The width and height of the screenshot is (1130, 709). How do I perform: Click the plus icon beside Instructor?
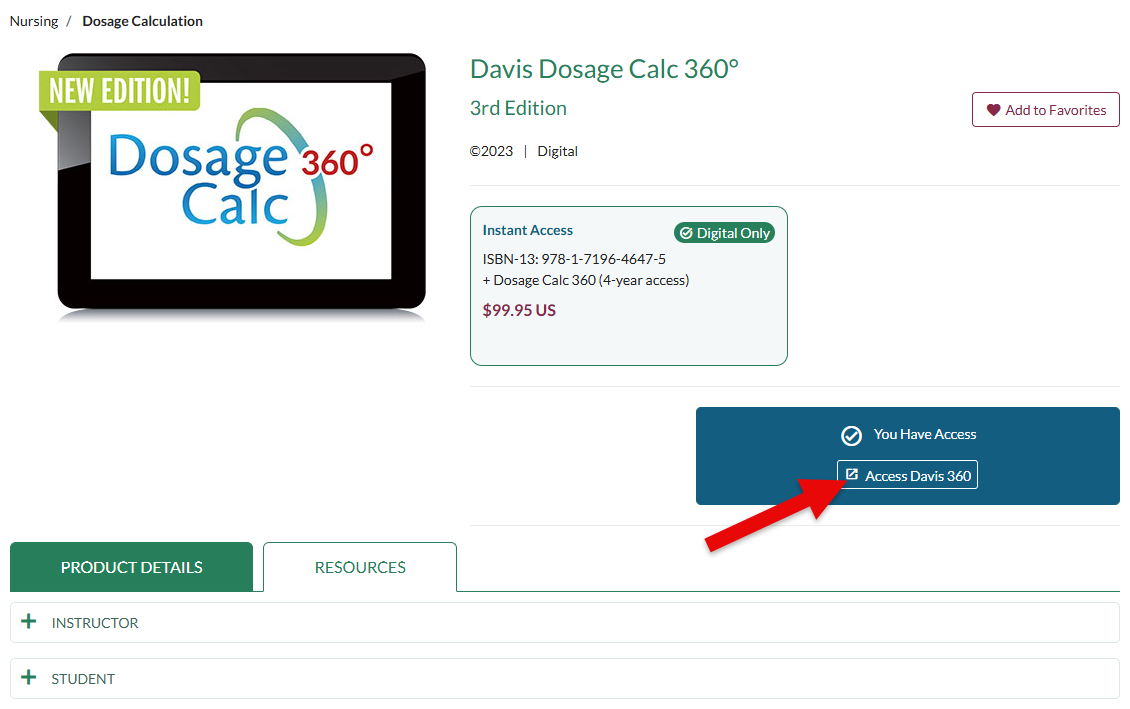click(29, 621)
